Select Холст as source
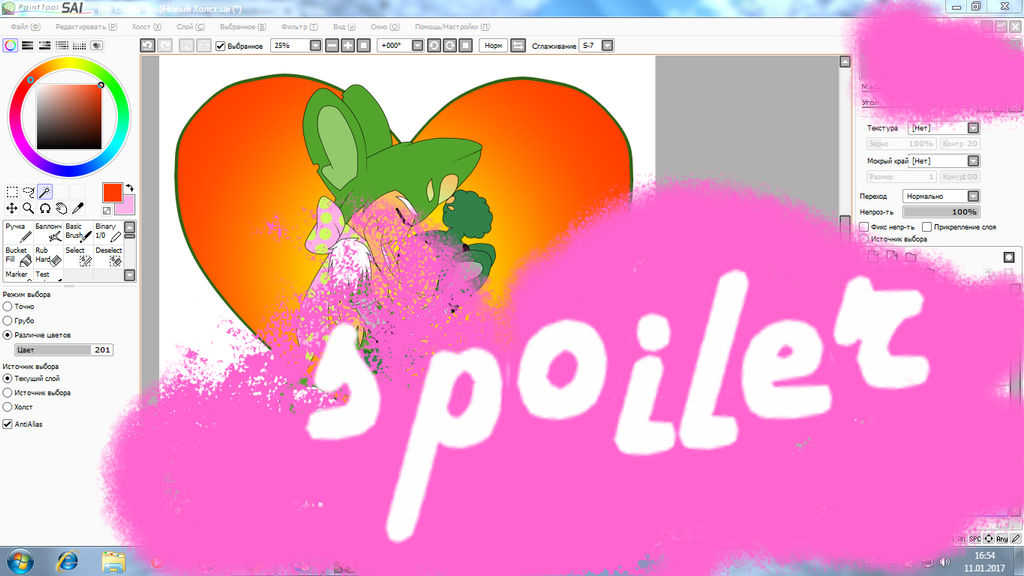Image resolution: width=1024 pixels, height=576 pixels. pos(8,407)
